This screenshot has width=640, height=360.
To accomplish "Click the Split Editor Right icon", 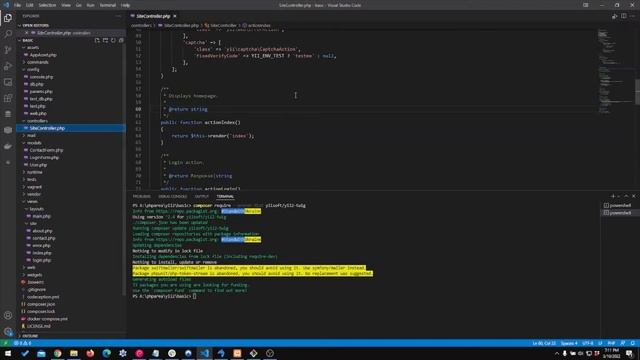I will click(624, 16).
